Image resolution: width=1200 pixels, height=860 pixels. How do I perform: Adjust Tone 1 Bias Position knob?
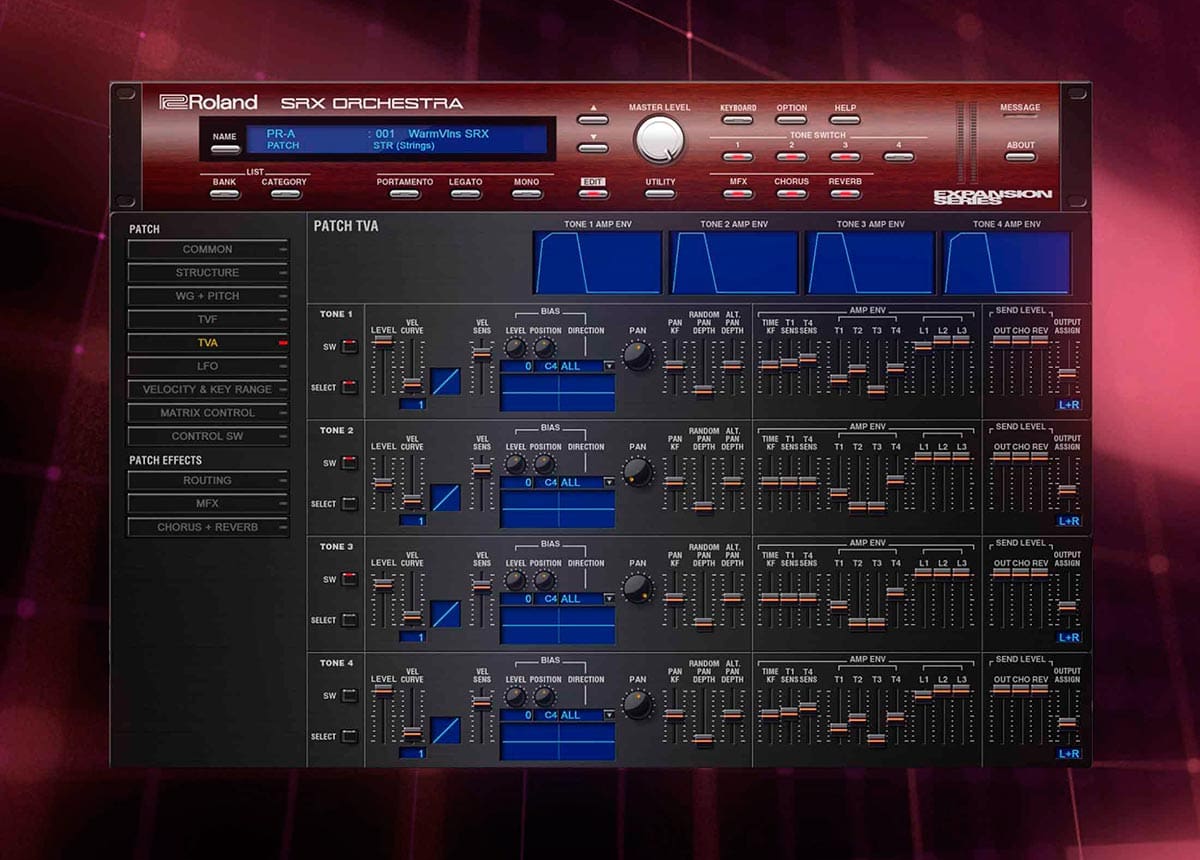point(545,348)
